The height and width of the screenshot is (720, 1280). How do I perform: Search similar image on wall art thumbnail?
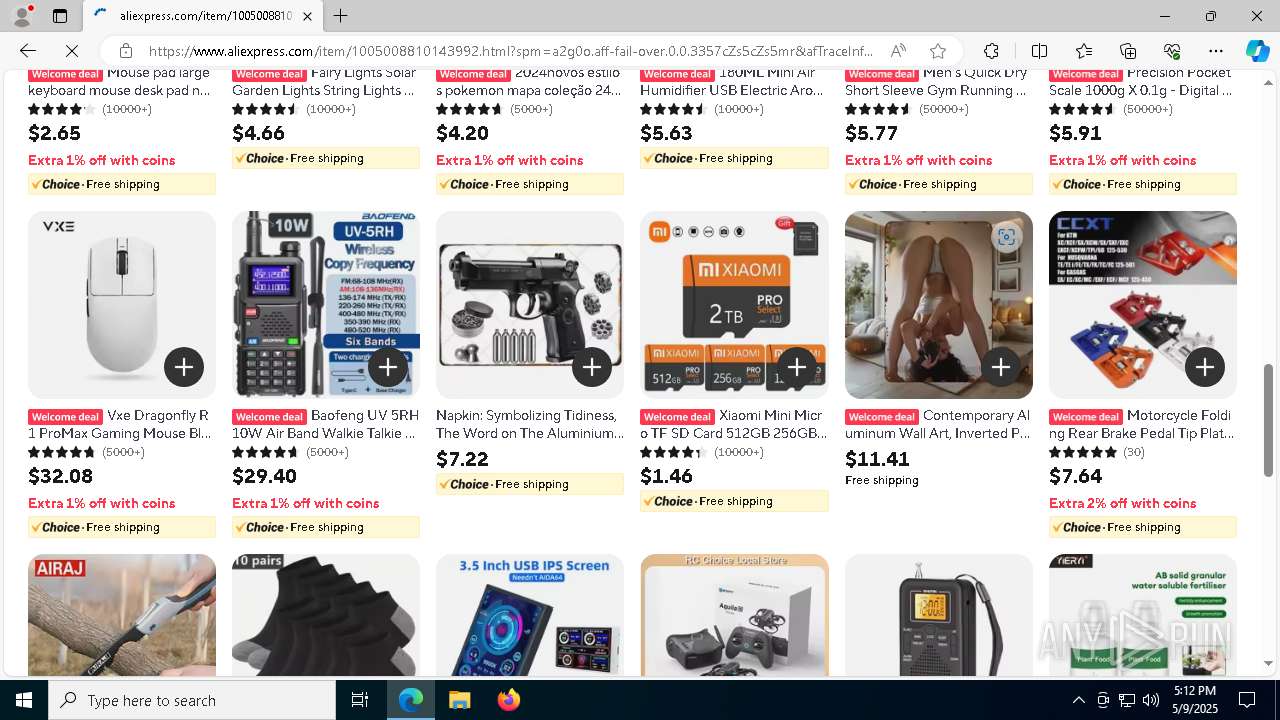coord(1006,237)
